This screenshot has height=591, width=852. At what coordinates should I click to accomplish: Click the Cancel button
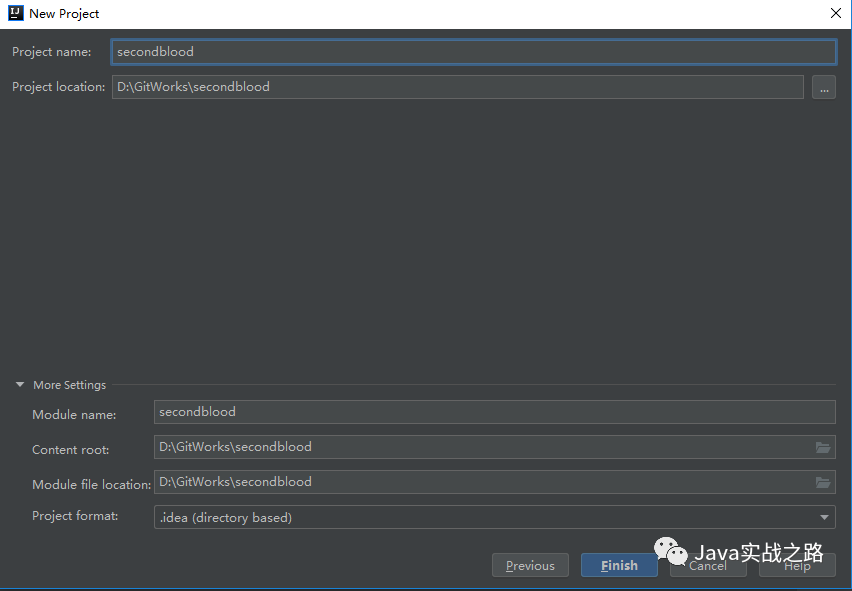tap(707, 565)
